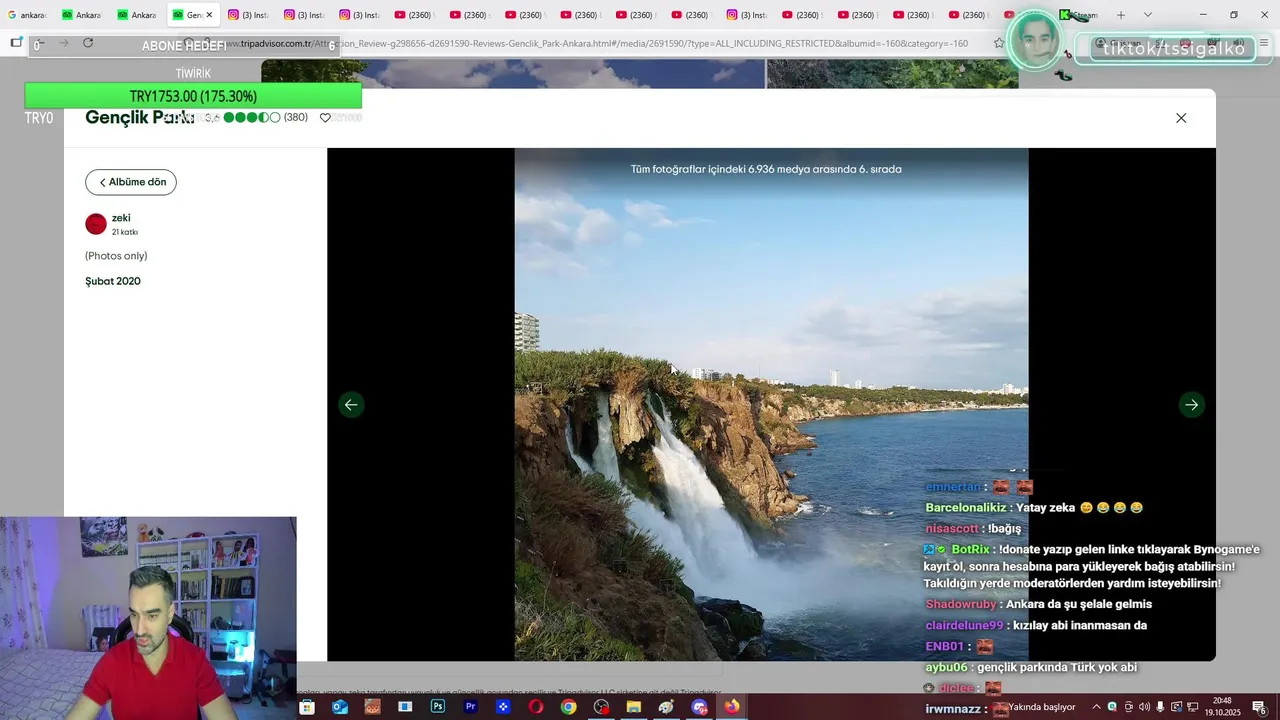Open the profile of user zeki
Screen dimensions: 1280x720
[121, 218]
